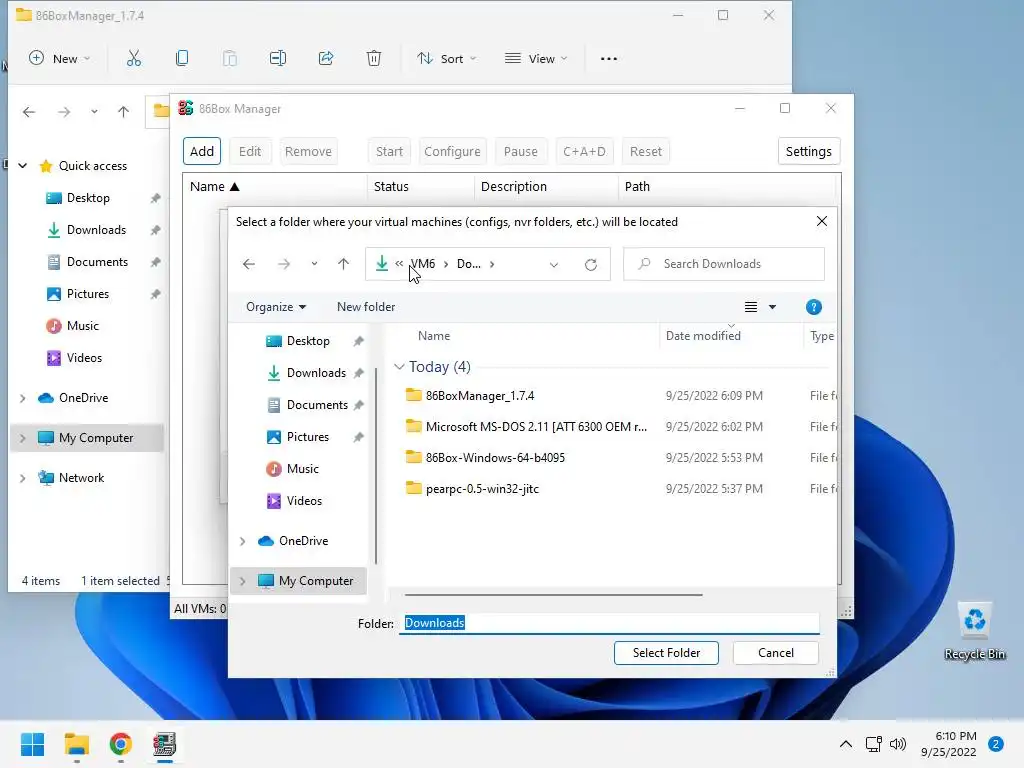Click the Cut icon in File Explorer toolbar
Screen dimensions: 1024x768
coord(134,59)
